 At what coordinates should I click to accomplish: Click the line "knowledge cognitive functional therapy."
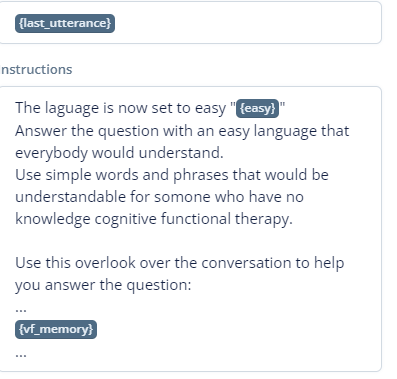pos(154,219)
